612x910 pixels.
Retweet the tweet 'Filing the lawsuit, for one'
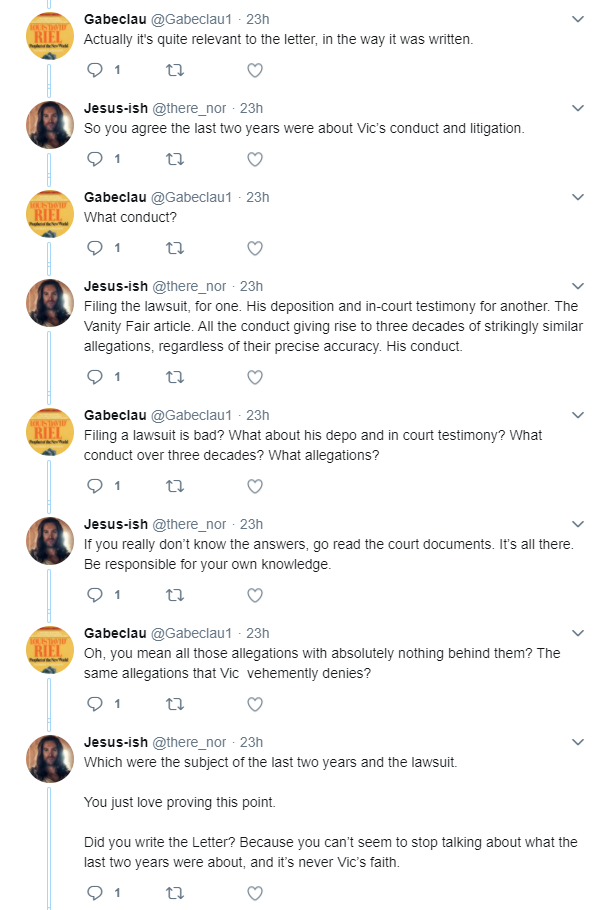coord(175,377)
